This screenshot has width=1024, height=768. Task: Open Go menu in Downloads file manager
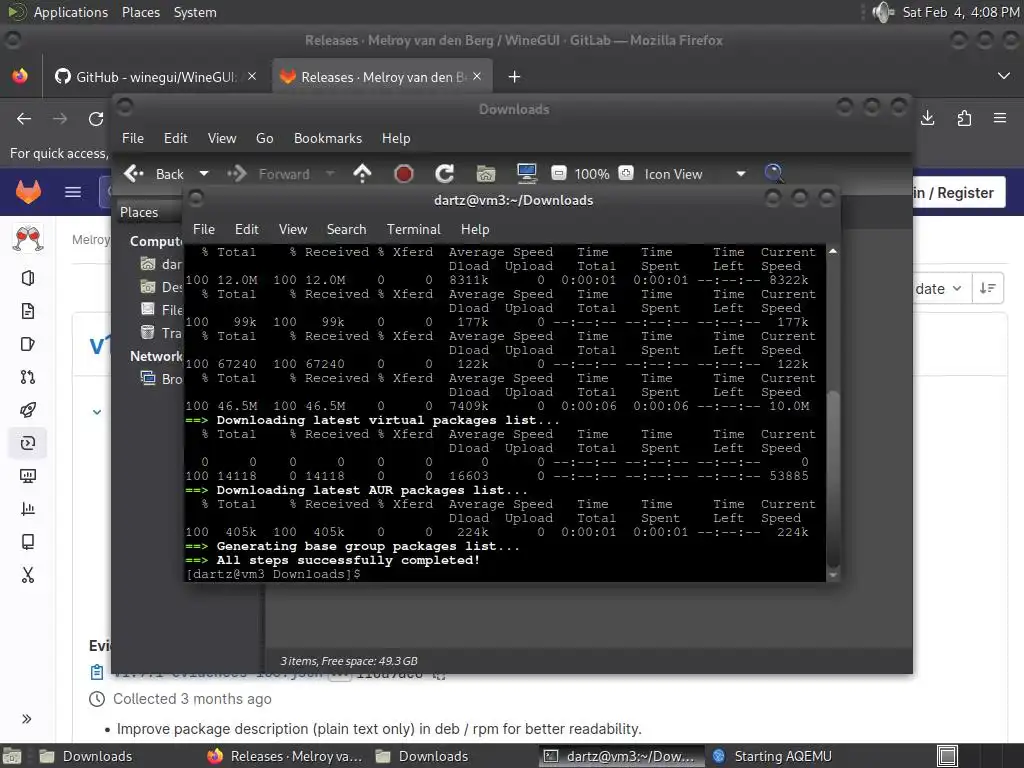(264, 138)
